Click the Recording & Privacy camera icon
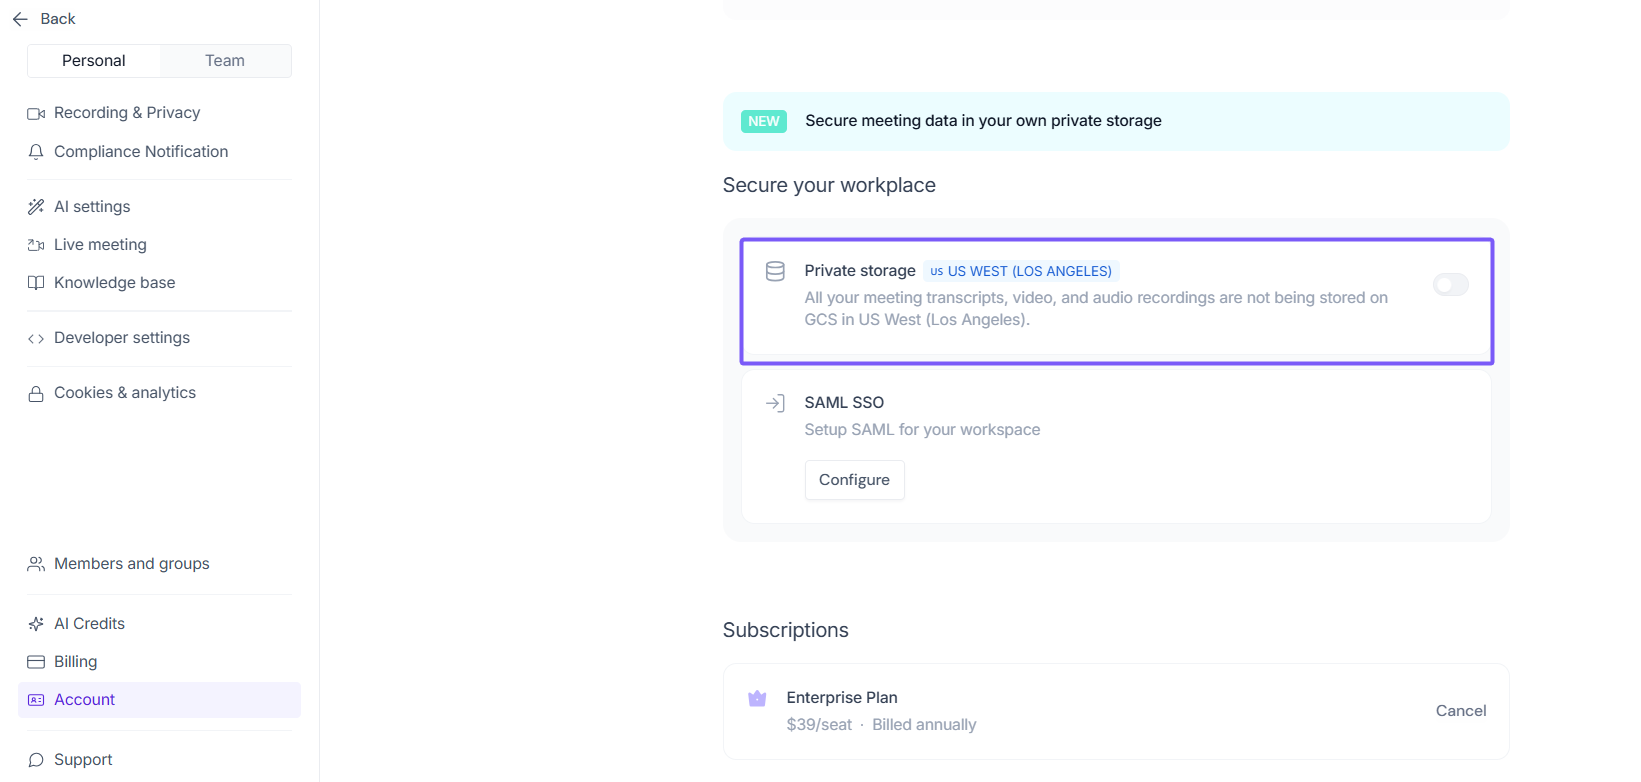Viewport: 1641px width, 782px height. 36,113
